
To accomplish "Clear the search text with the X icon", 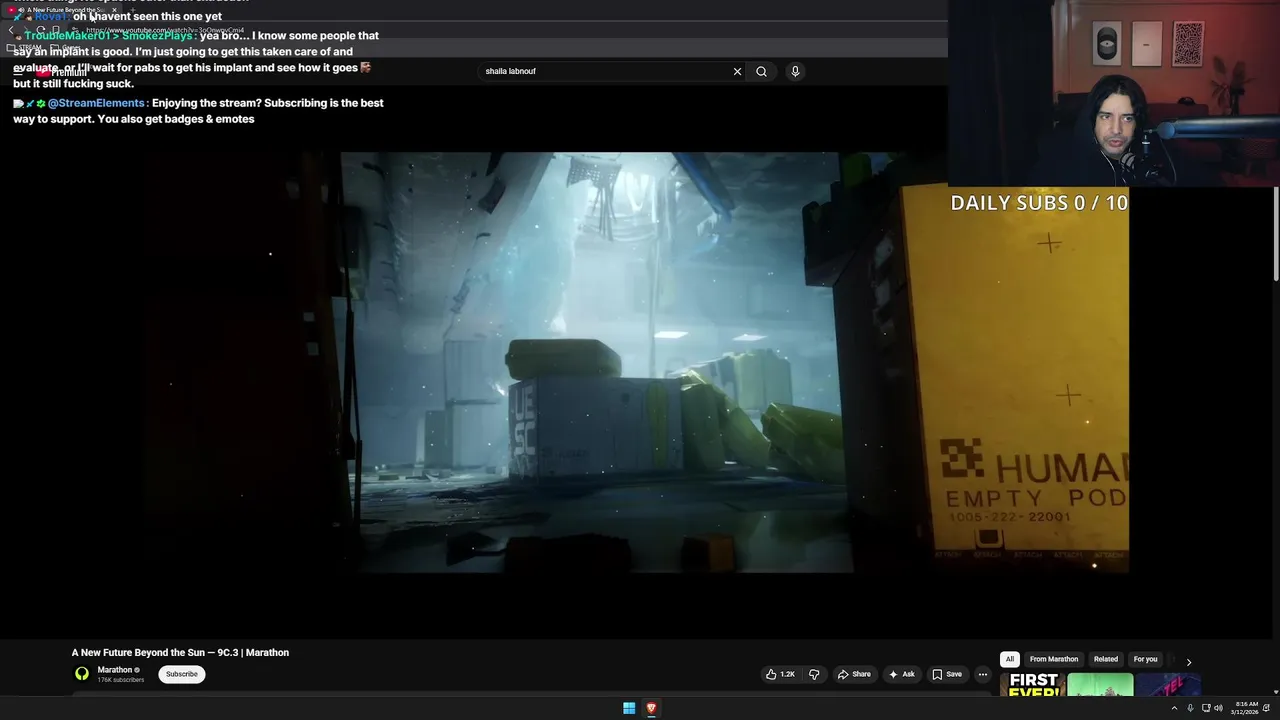I will tap(737, 72).
